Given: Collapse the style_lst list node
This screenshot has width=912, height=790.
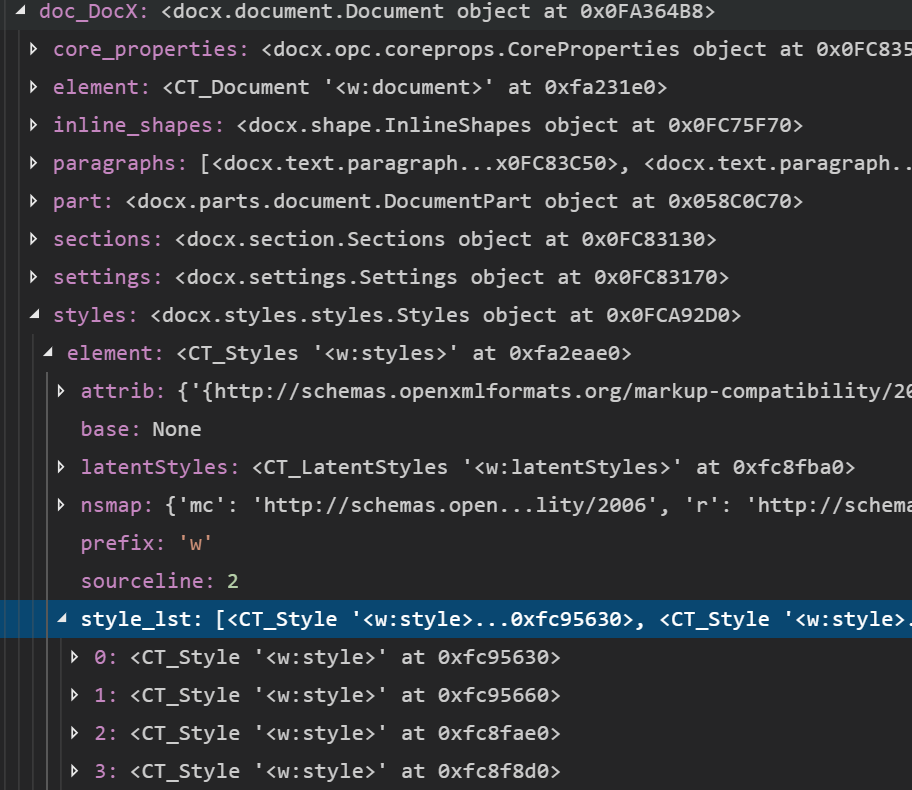Looking at the screenshot, I should (62, 618).
